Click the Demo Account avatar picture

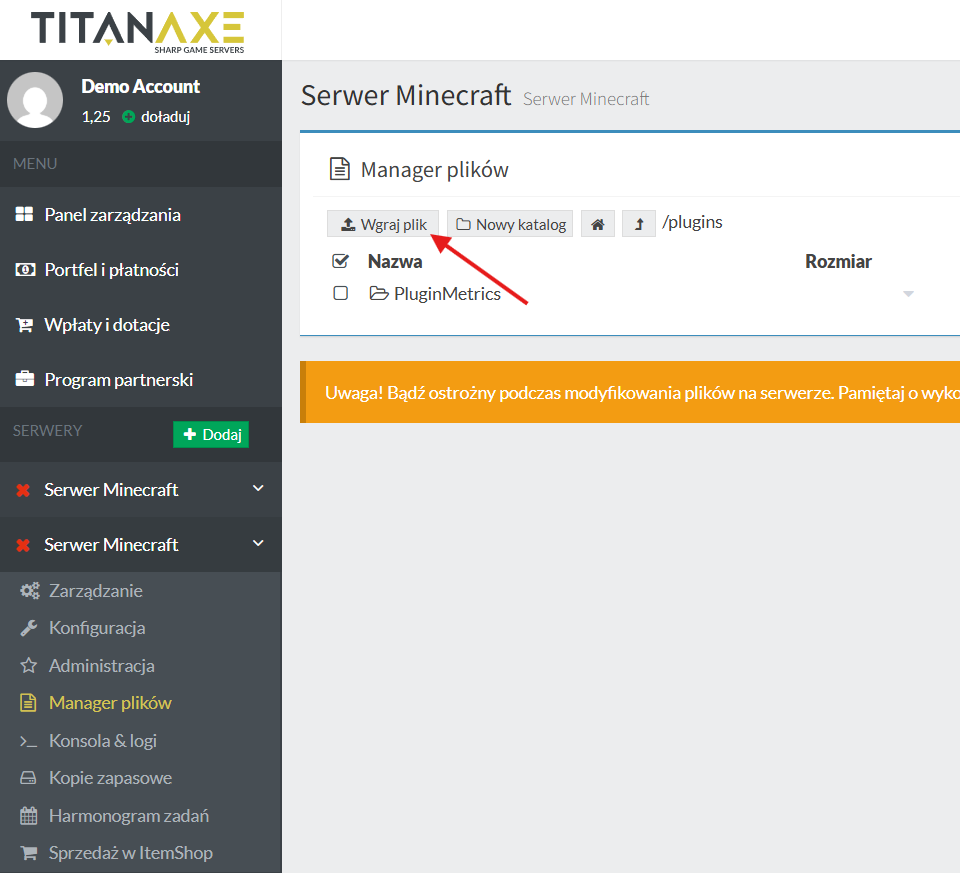(x=36, y=100)
